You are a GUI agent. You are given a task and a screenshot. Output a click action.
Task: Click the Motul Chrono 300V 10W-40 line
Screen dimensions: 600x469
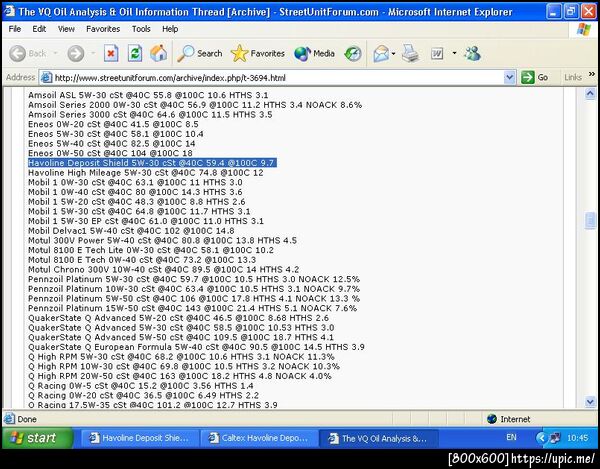coord(163,270)
